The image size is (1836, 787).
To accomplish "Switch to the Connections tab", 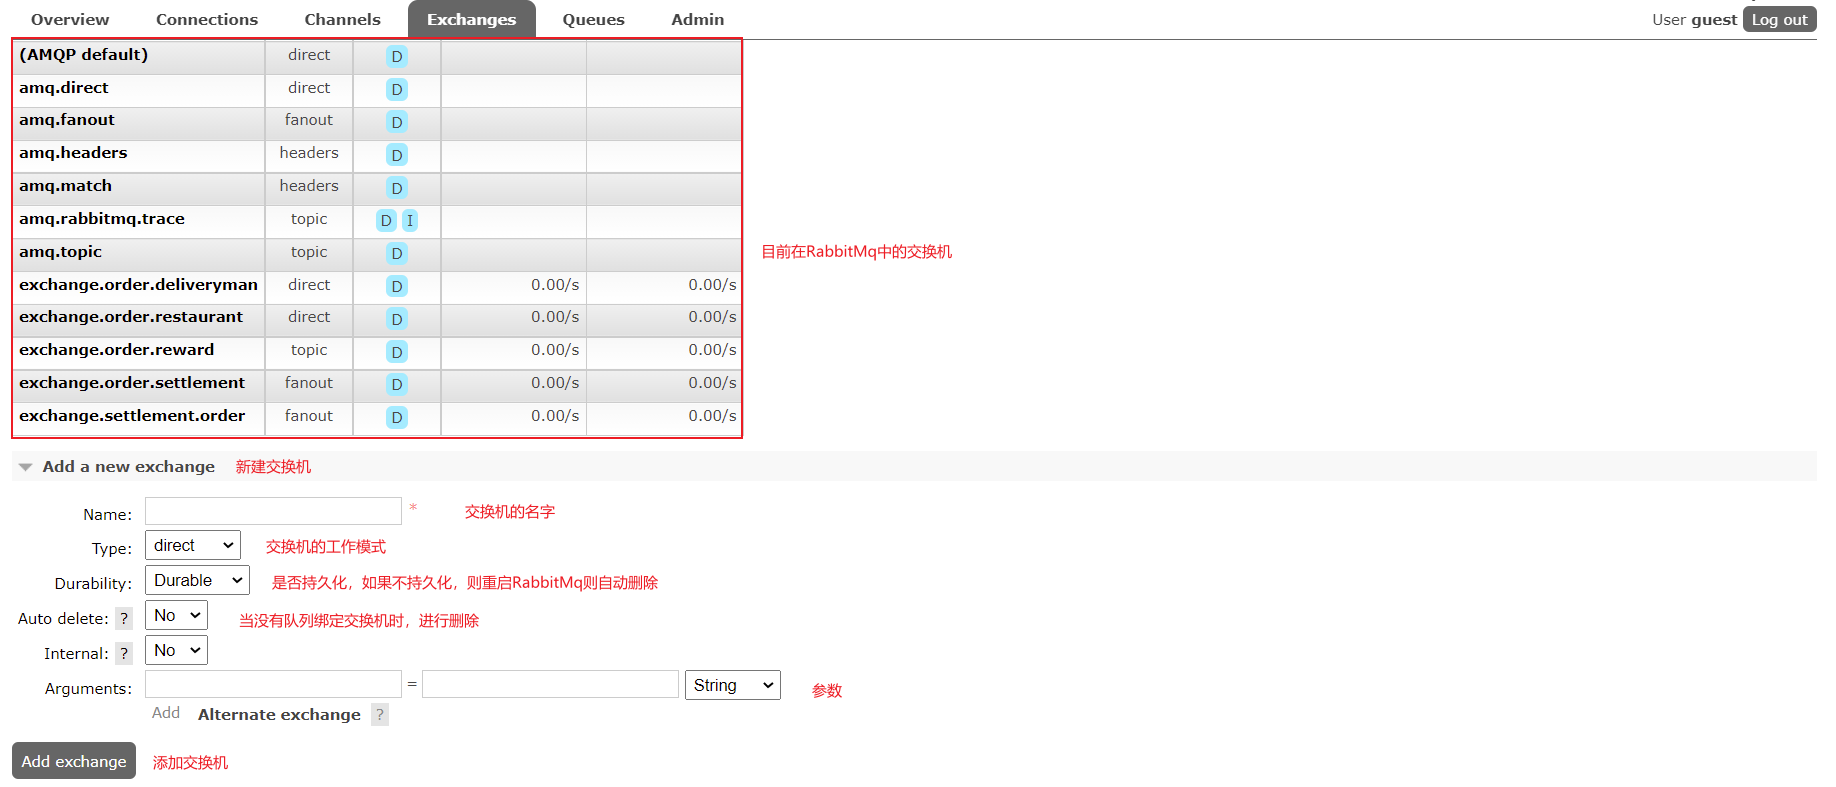I will 207,19.
